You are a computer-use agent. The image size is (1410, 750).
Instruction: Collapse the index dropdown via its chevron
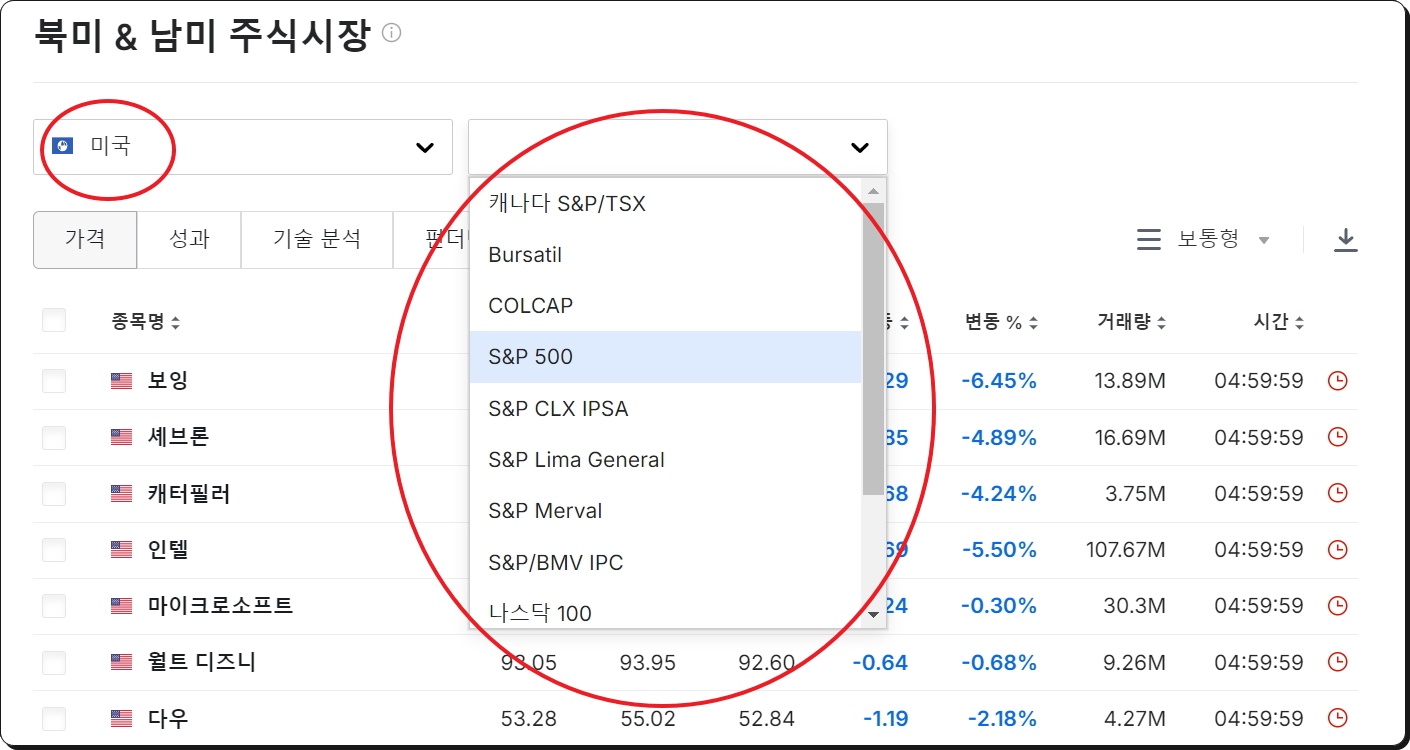click(x=860, y=148)
